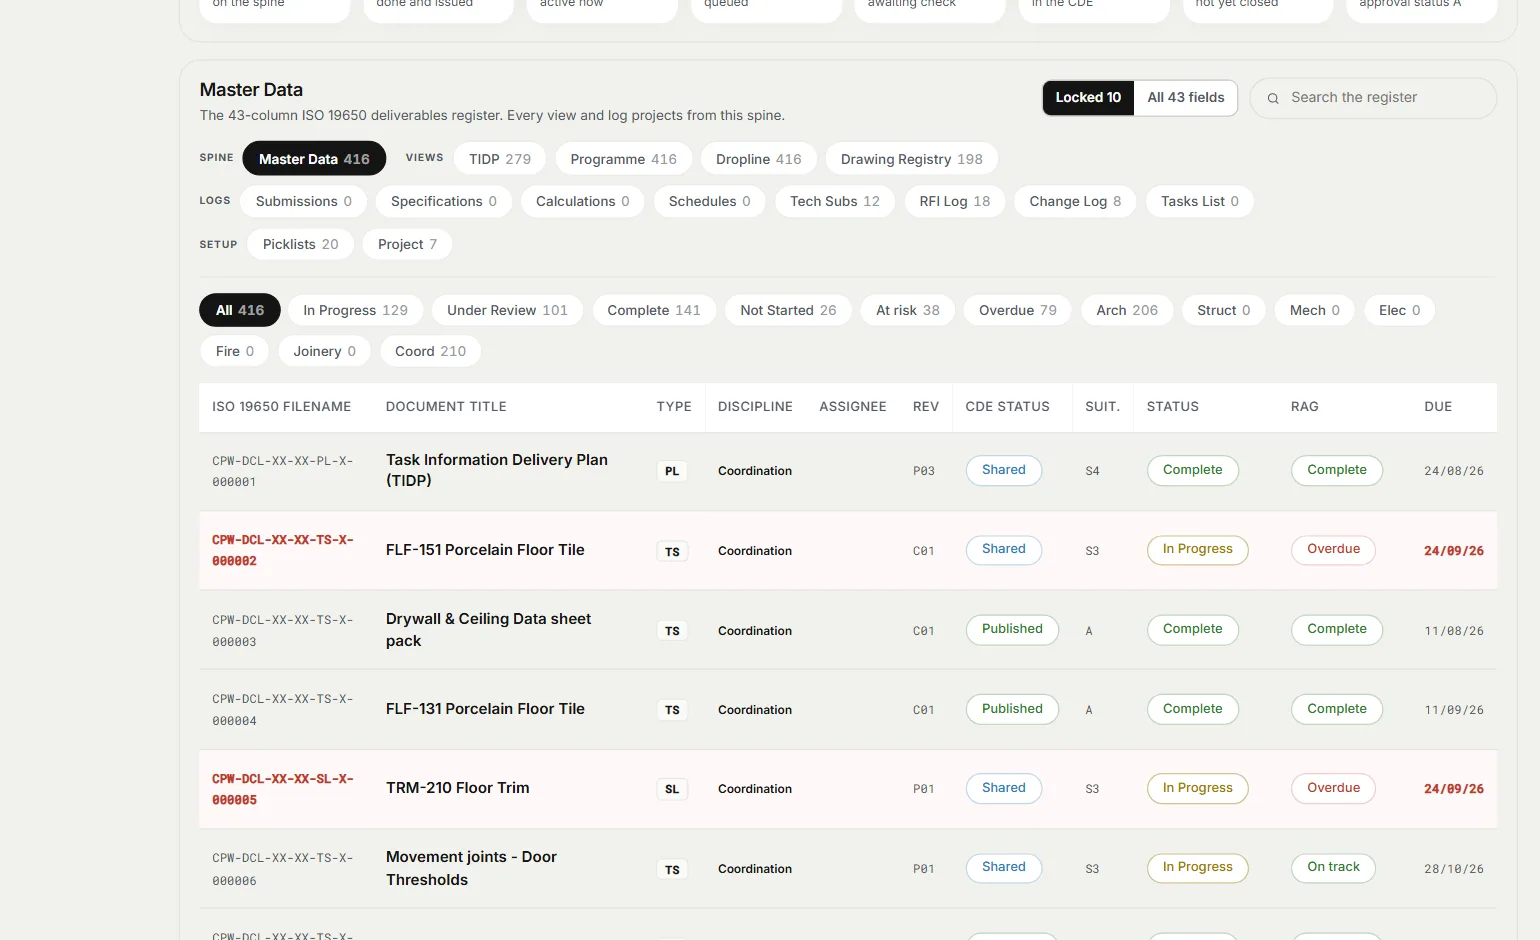
Task: Filter by Complete 141
Action: 654,310
